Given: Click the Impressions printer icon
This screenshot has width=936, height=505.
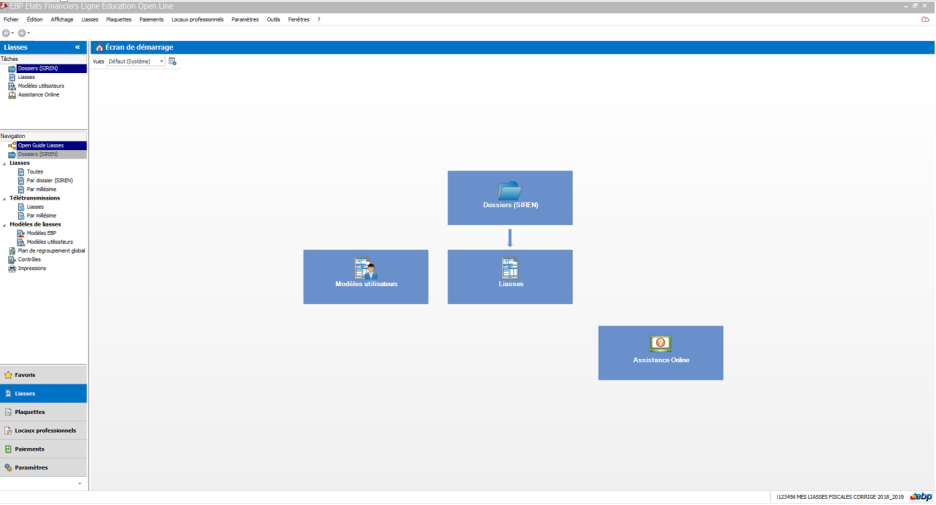Looking at the screenshot, I should [12, 269].
